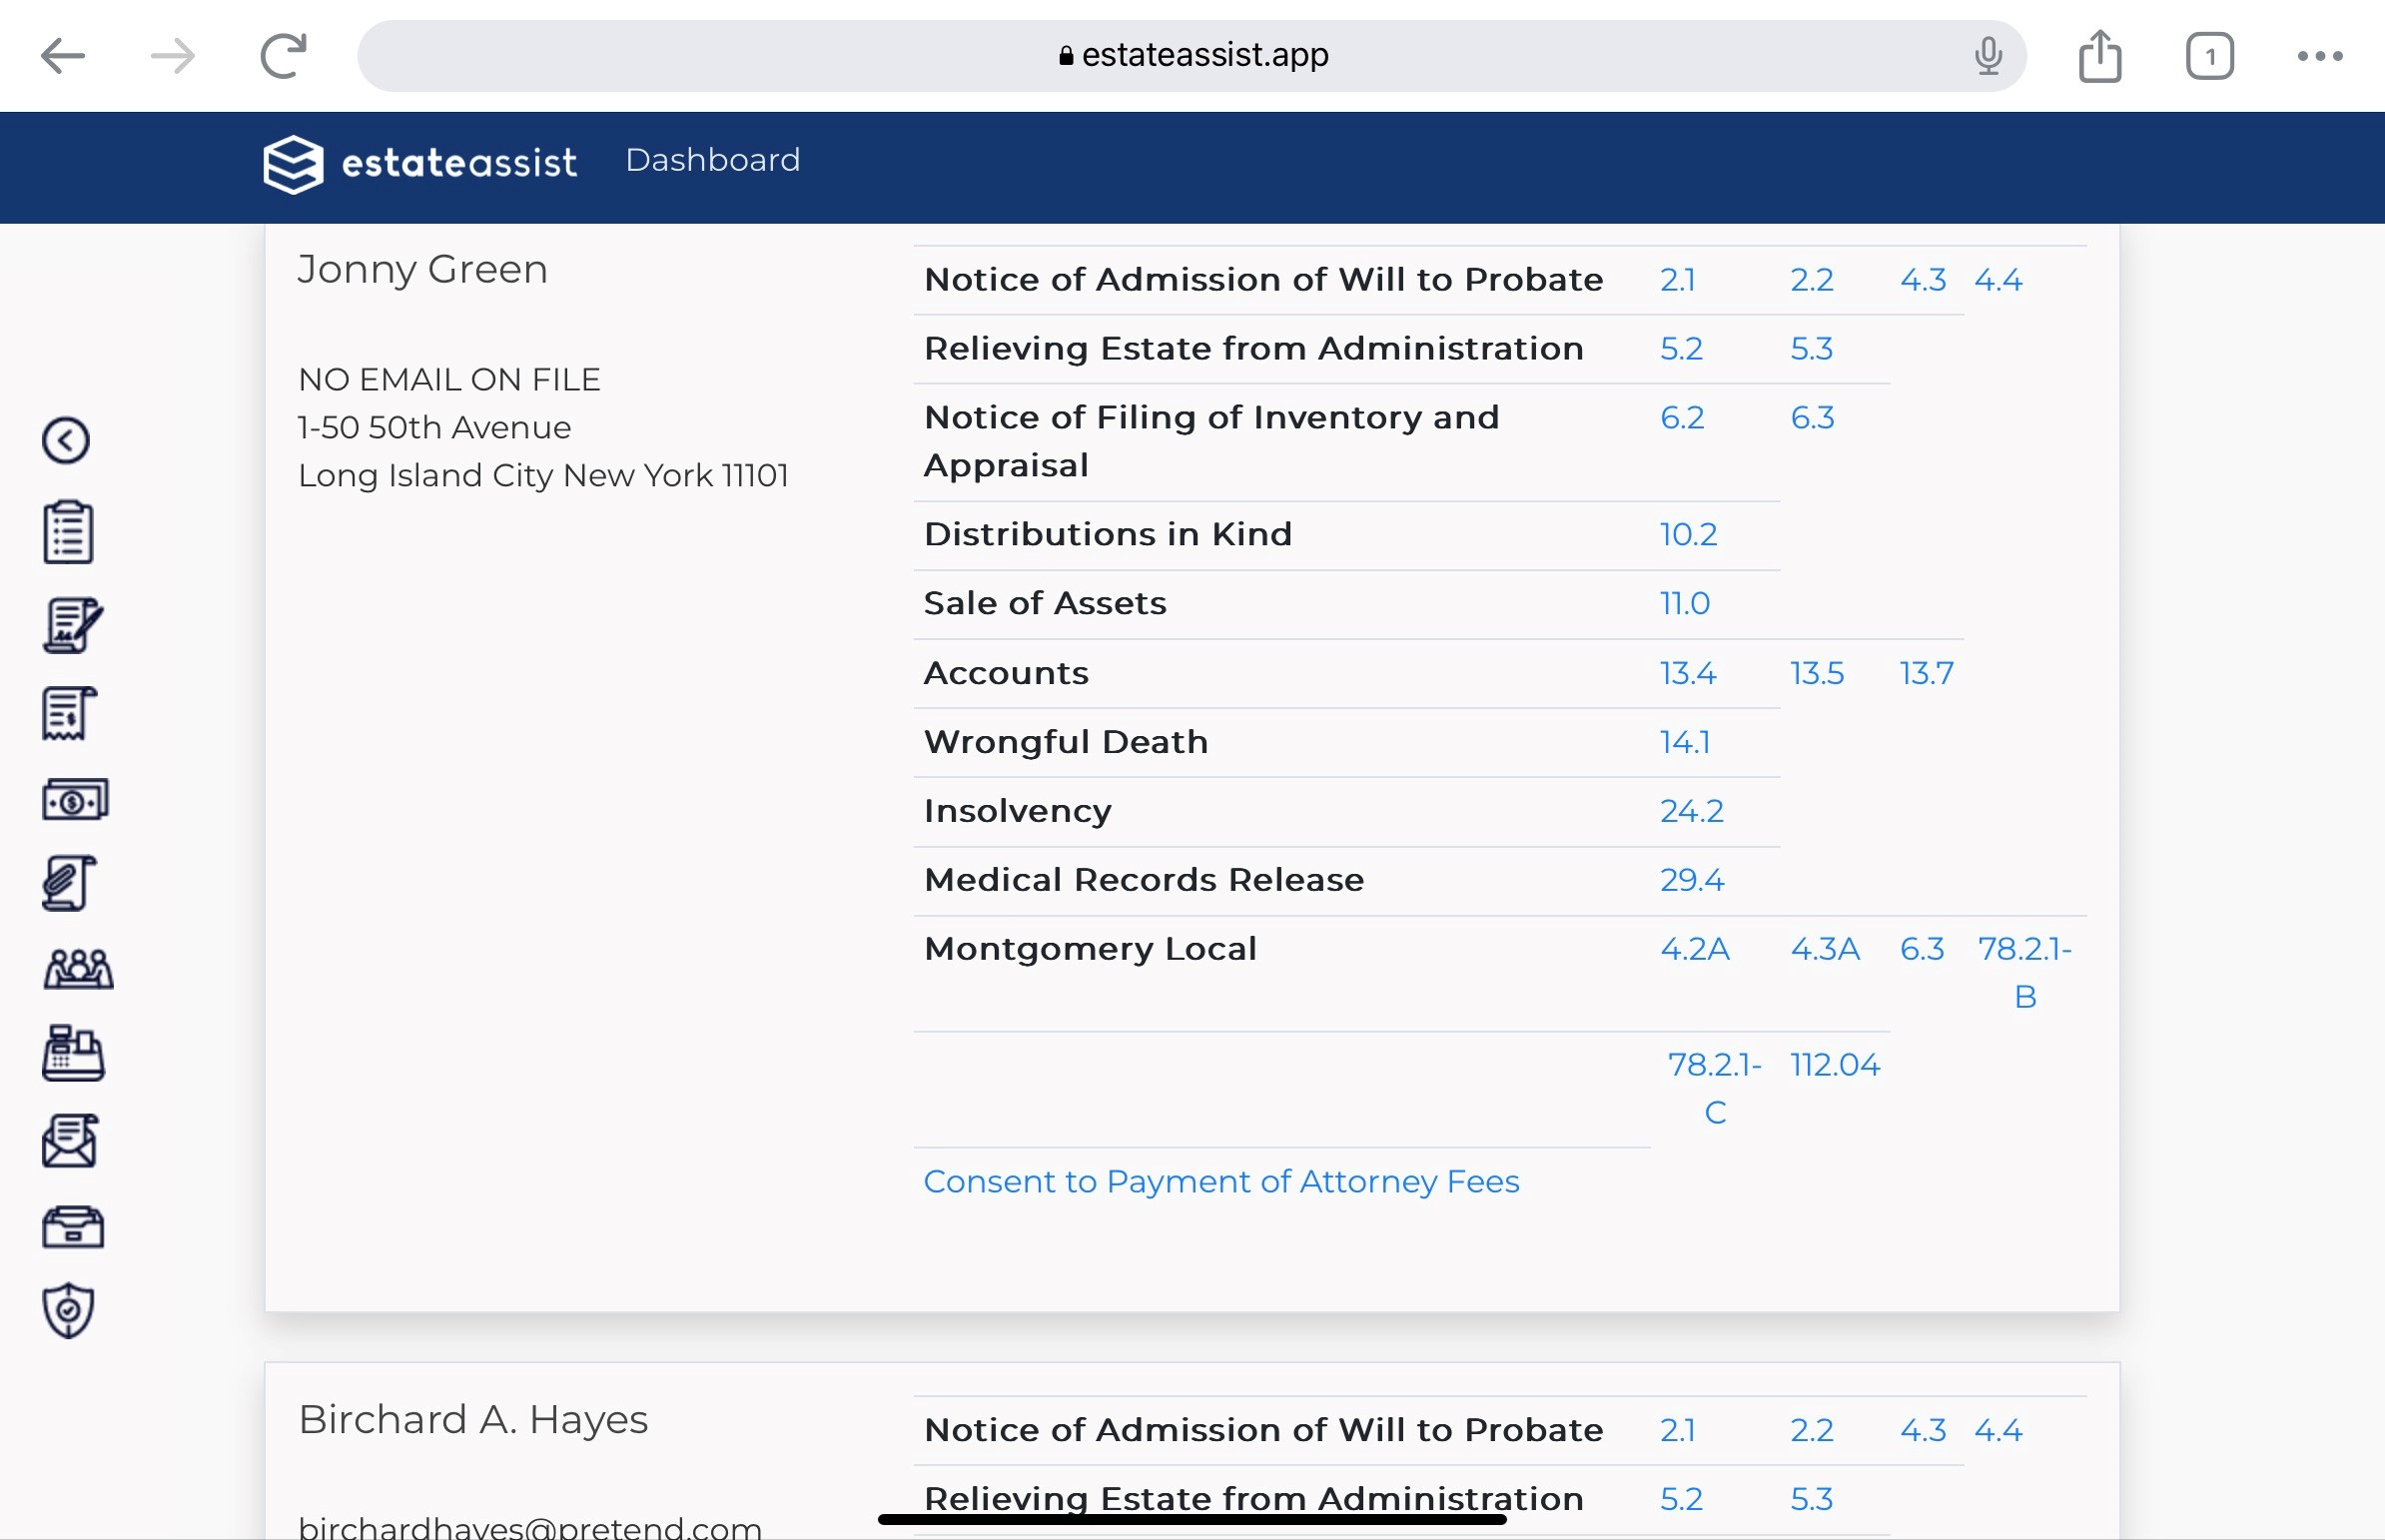2385x1540 pixels.
Task: Open the share sheet icon
Action: tap(2099, 56)
